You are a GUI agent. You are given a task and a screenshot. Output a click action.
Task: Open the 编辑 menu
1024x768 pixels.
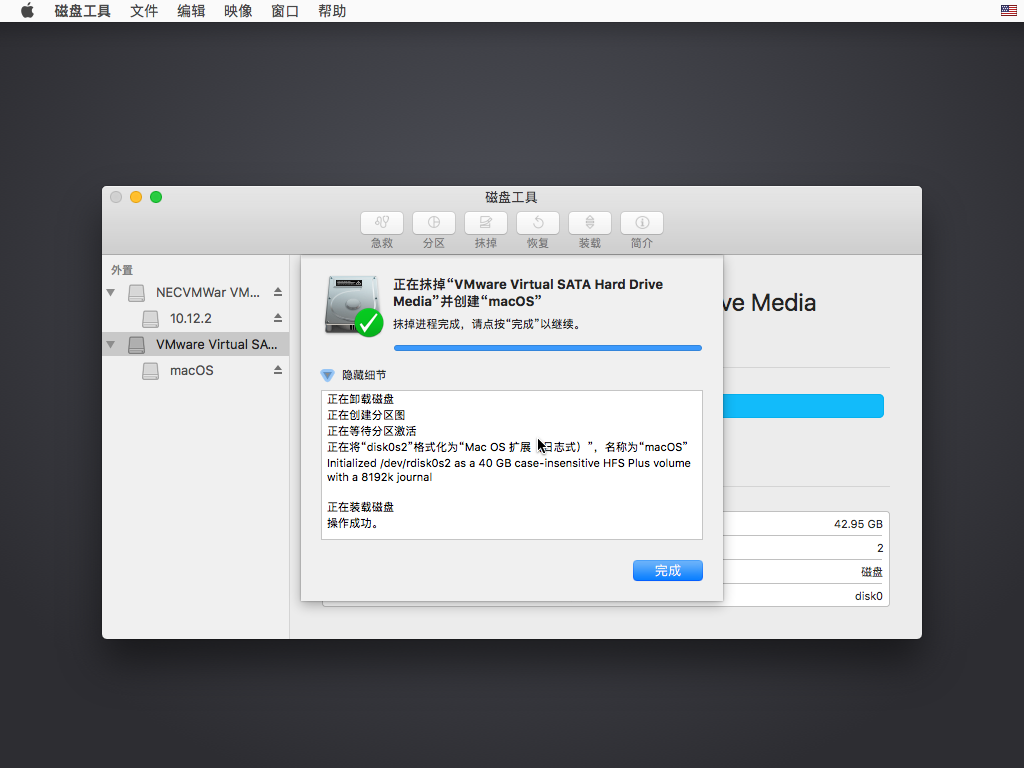pos(191,11)
